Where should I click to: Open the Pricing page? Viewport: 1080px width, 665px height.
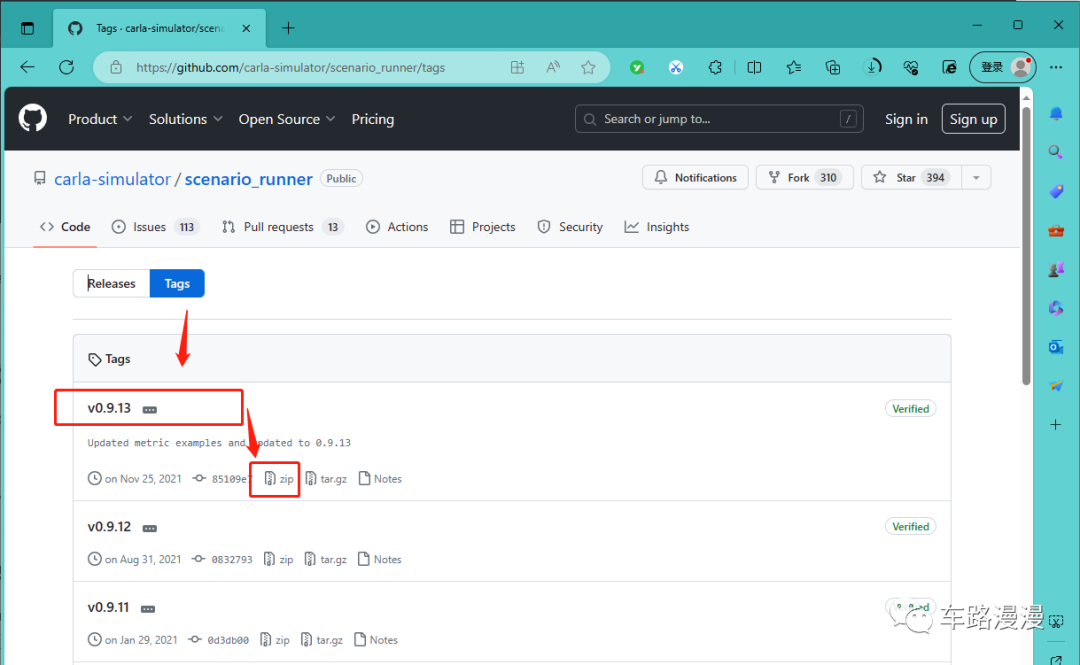pos(373,119)
